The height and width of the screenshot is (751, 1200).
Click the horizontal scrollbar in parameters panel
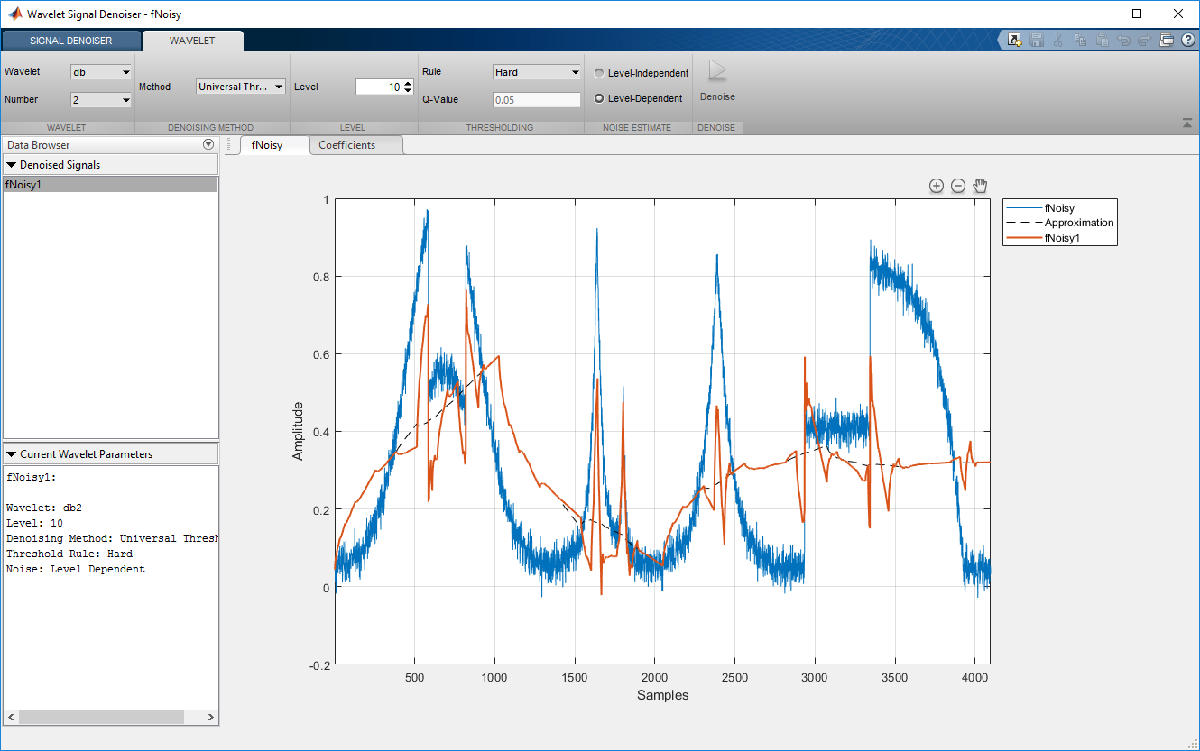(100, 717)
